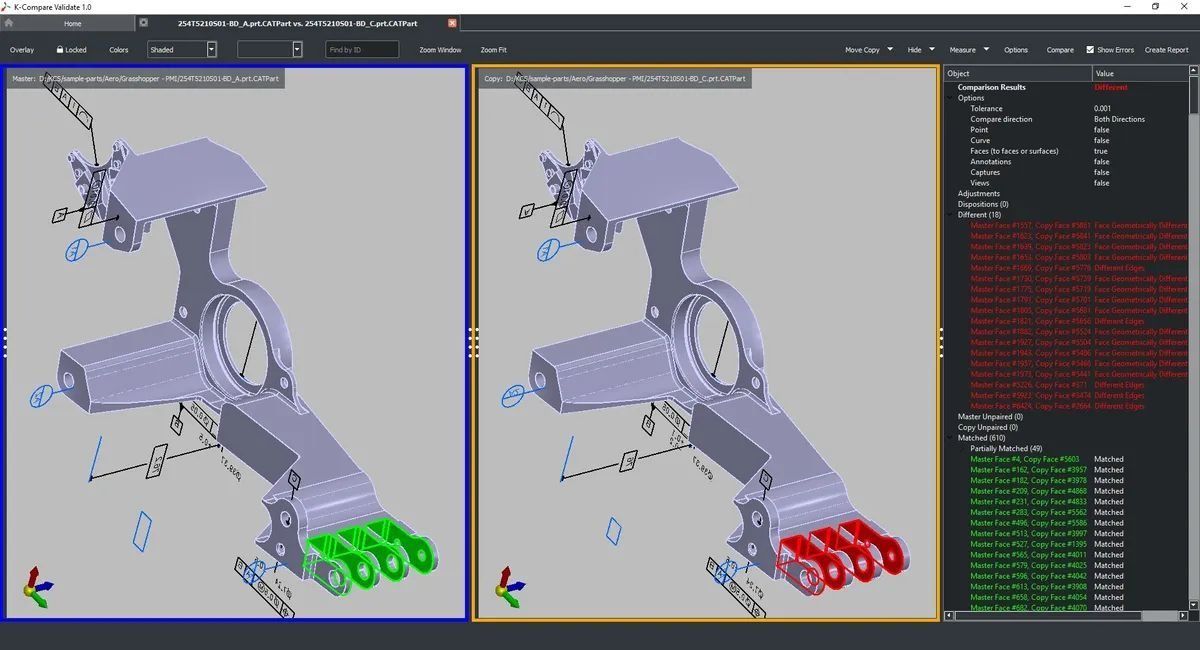1200x650 pixels.
Task: Click the gear icon beside comparison tab
Action: (x=143, y=22)
